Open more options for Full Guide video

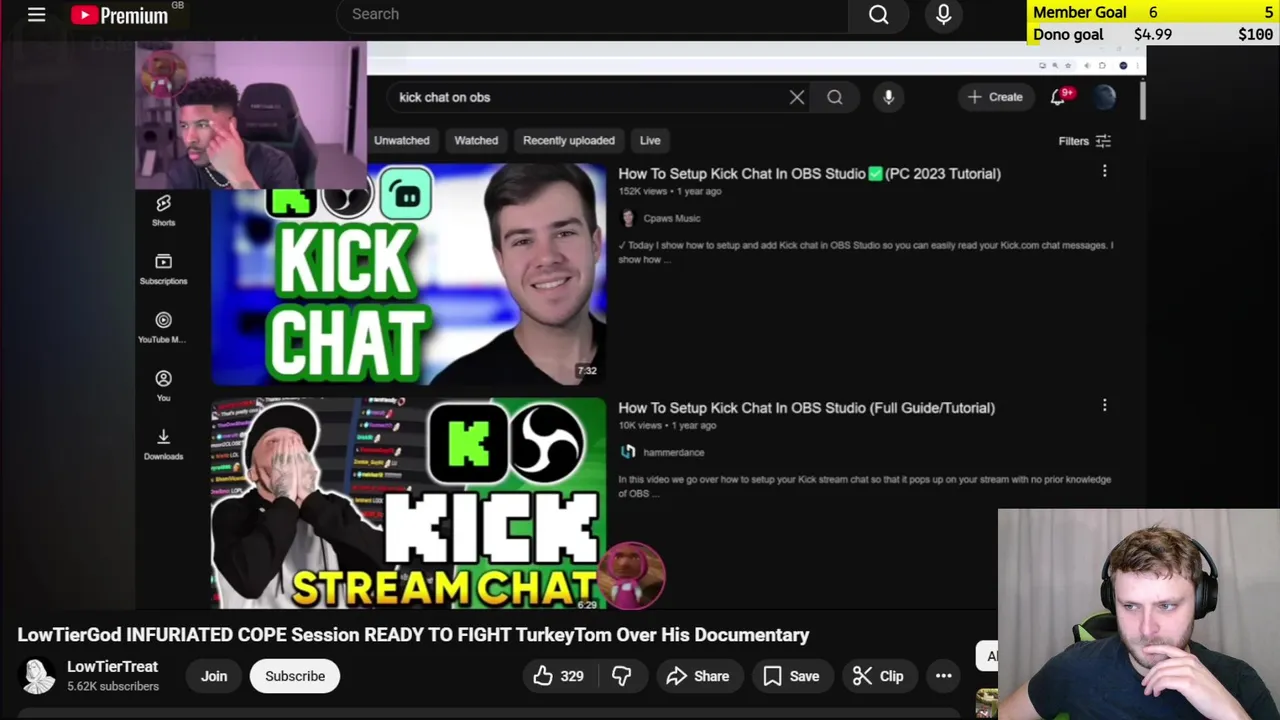(1104, 405)
